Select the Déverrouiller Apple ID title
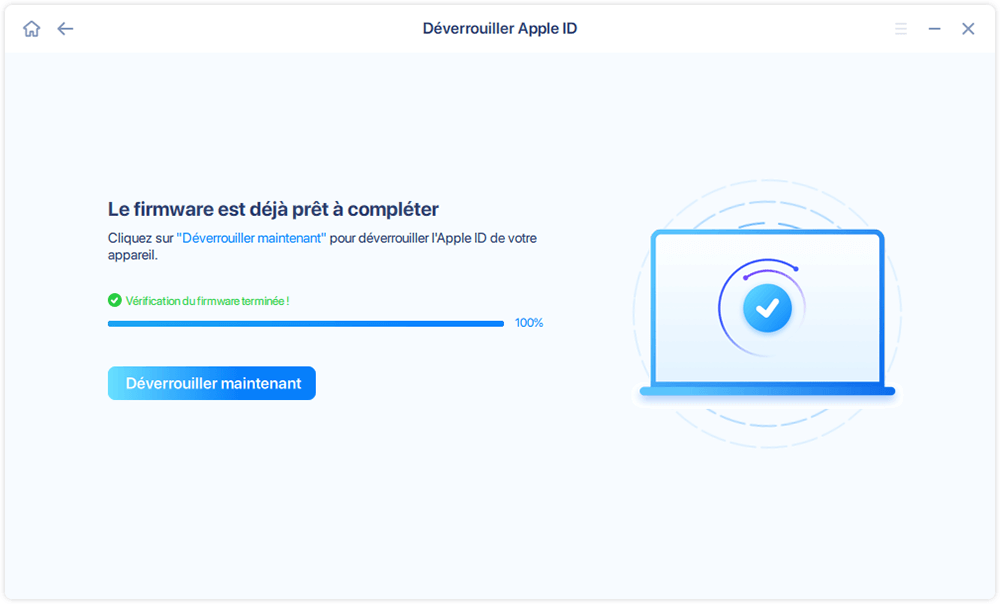1000x604 pixels. (499, 28)
